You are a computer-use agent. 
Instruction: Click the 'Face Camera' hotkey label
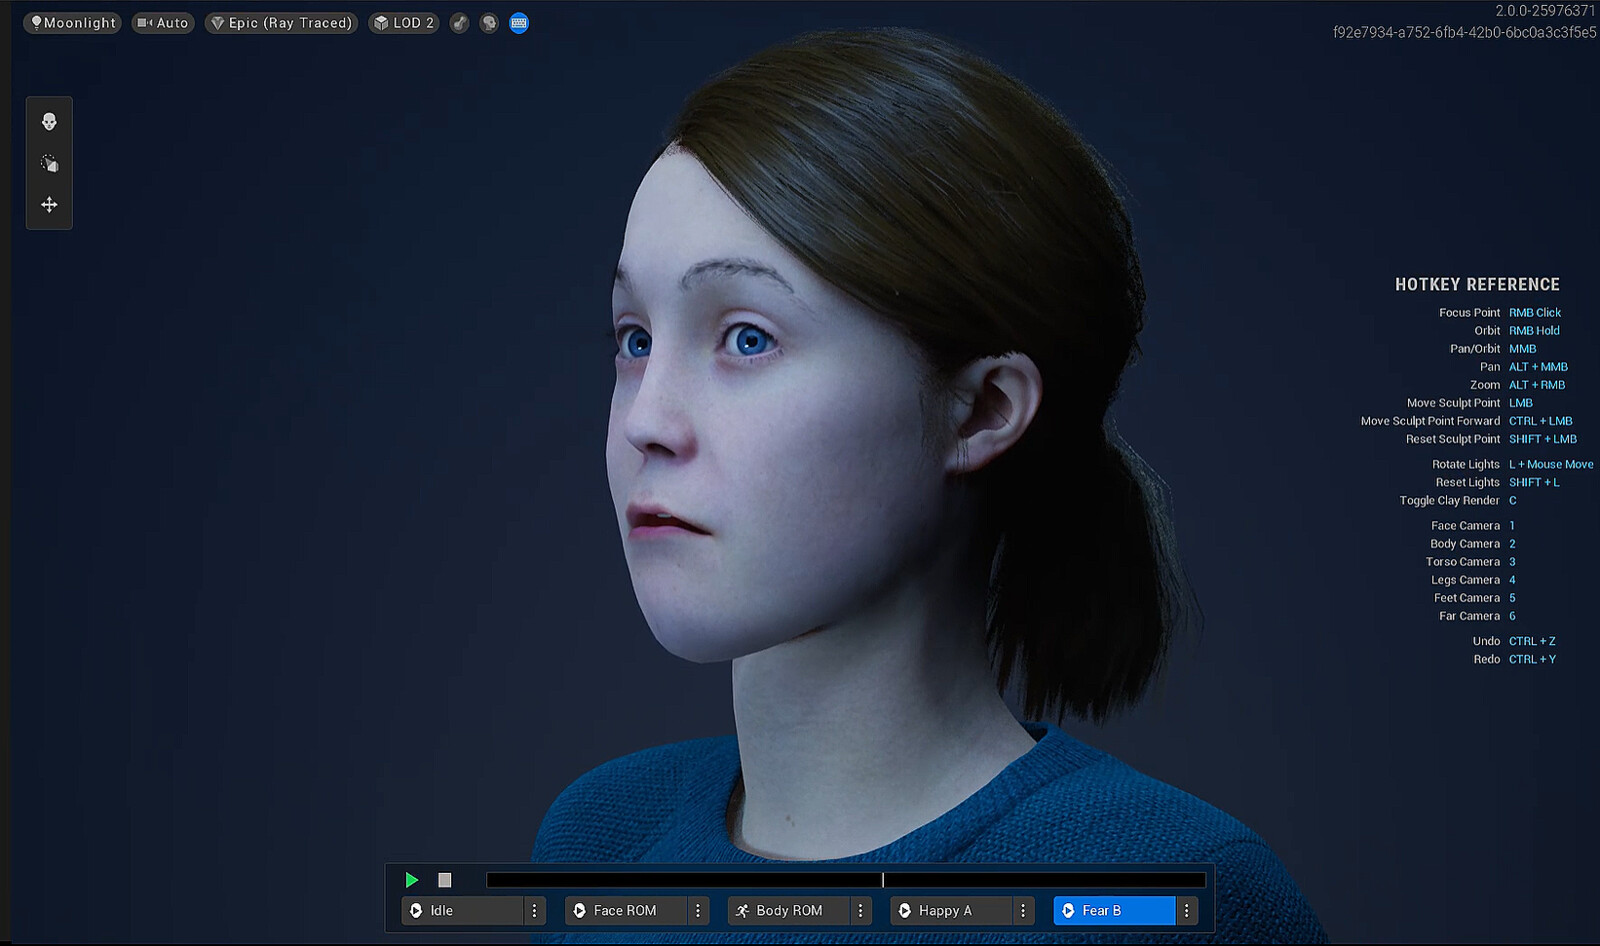pyautogui.click(x=1466, y=526)
